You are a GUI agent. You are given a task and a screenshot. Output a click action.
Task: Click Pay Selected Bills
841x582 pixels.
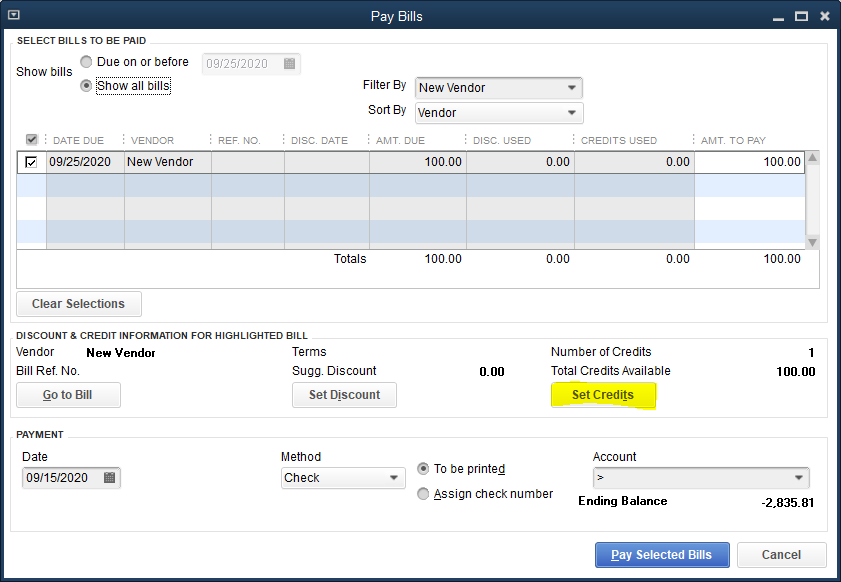click(661, 555)
